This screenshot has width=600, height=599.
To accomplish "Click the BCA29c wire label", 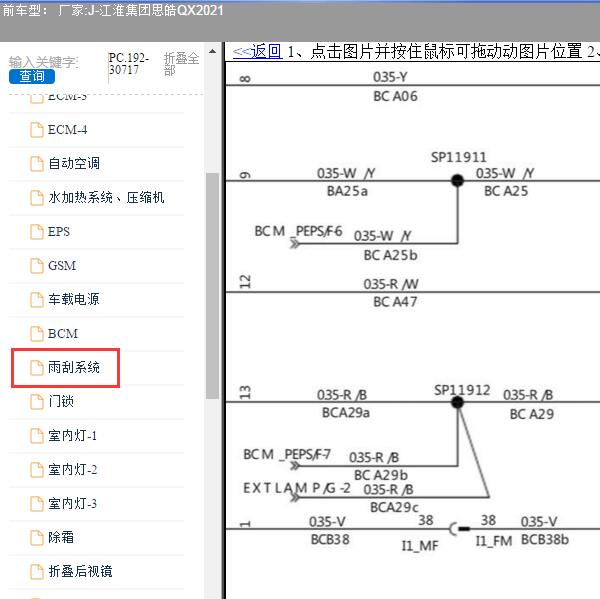I will pos(394,508).
